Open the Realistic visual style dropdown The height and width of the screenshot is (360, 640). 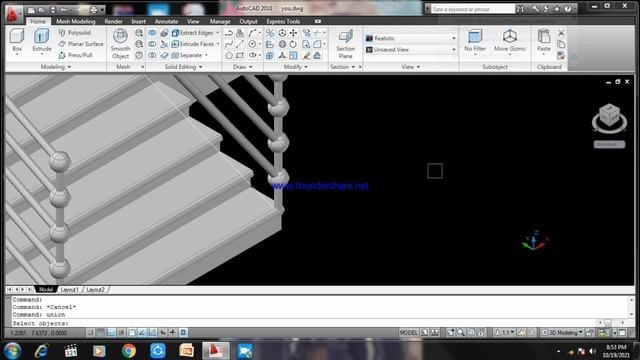click(x=411, y=38)
